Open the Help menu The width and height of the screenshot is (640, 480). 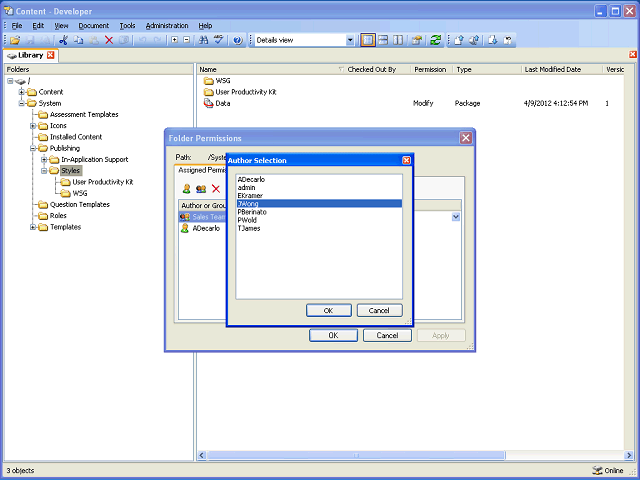click(205, 26)
